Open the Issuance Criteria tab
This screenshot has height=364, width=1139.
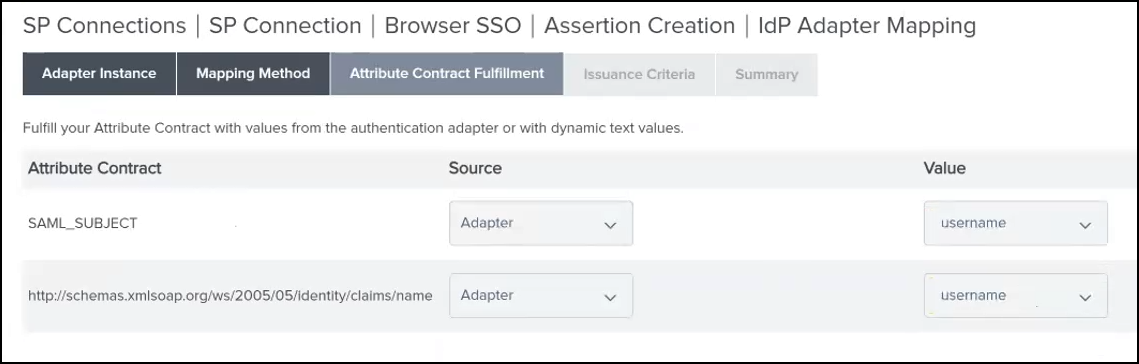[639, 74]
